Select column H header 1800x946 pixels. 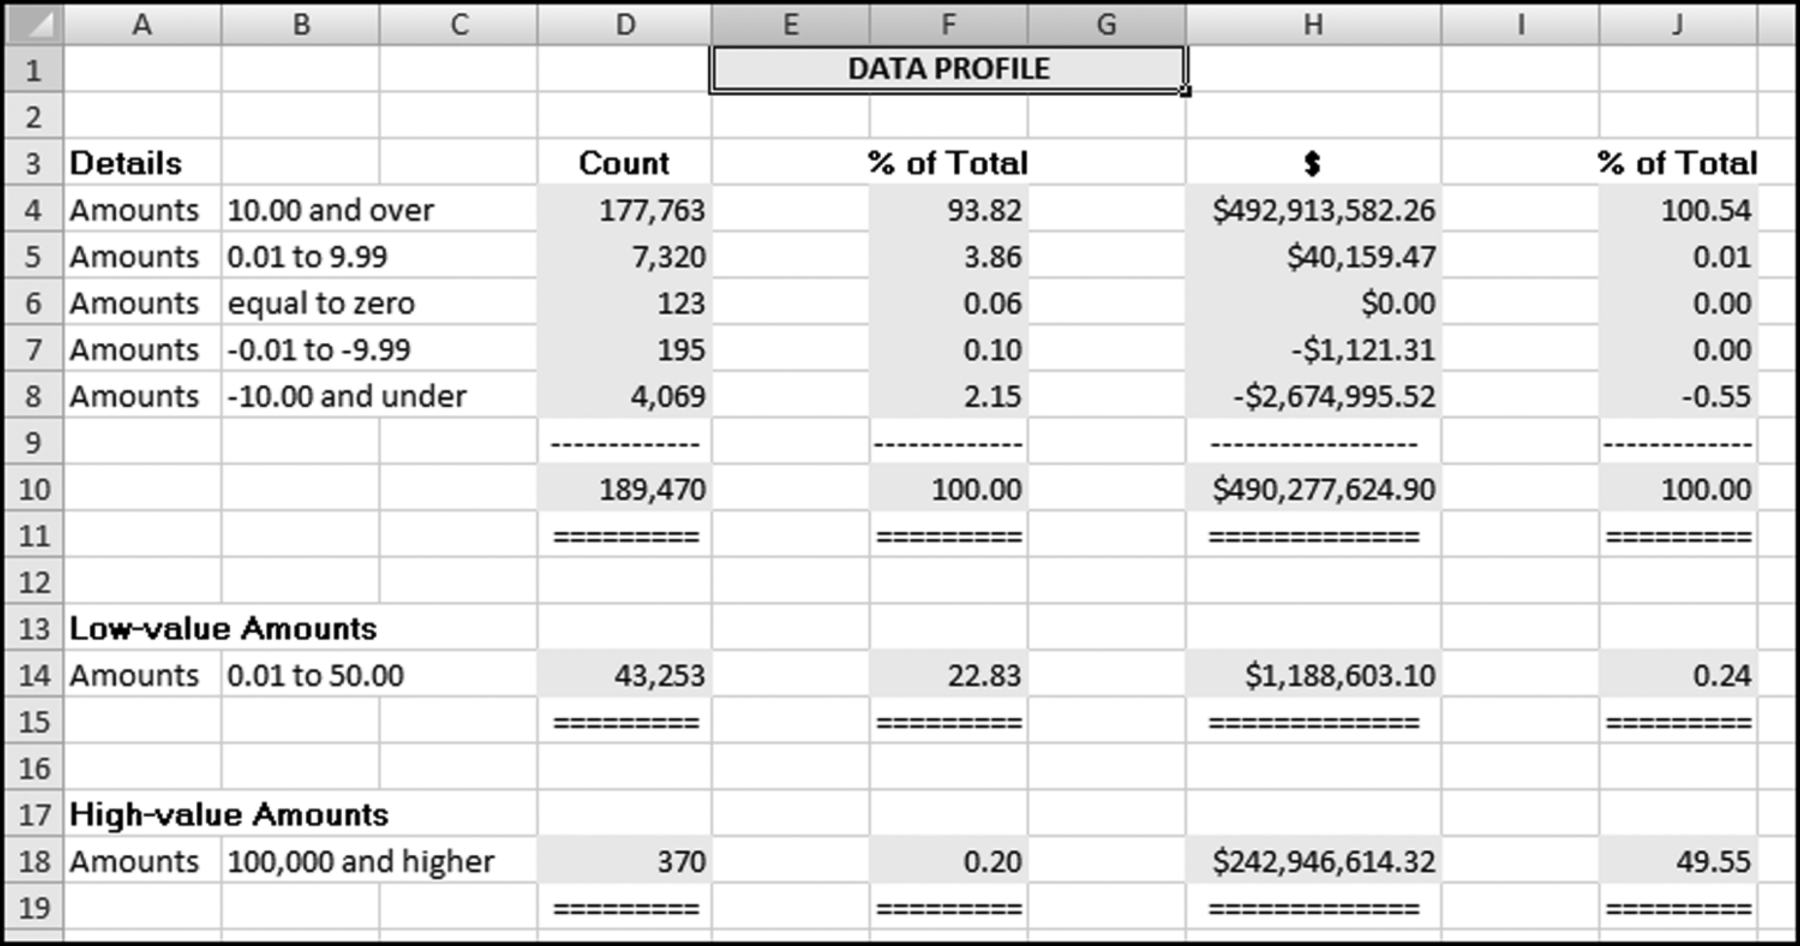(1313, 24)
